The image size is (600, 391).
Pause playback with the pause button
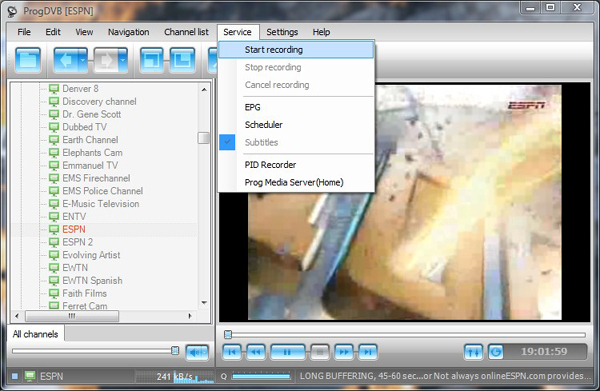287,352
